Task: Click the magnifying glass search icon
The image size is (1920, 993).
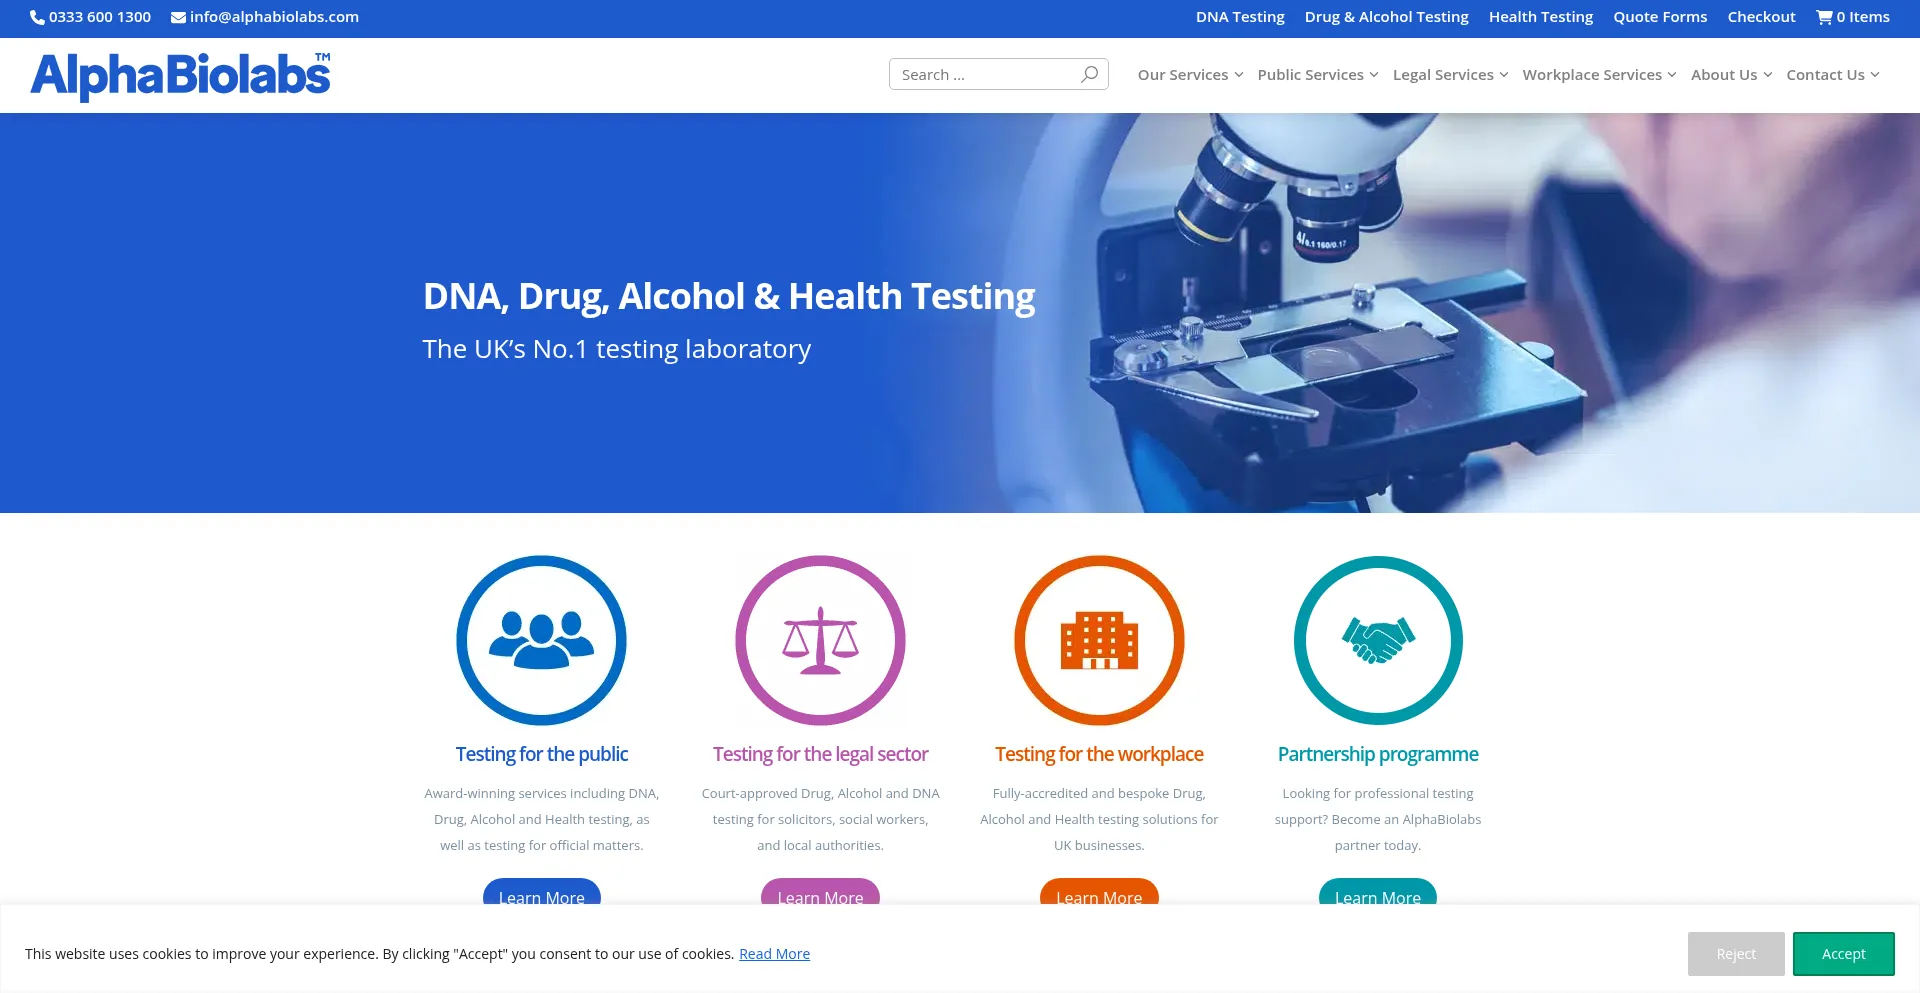Action: pos(1089,74)
